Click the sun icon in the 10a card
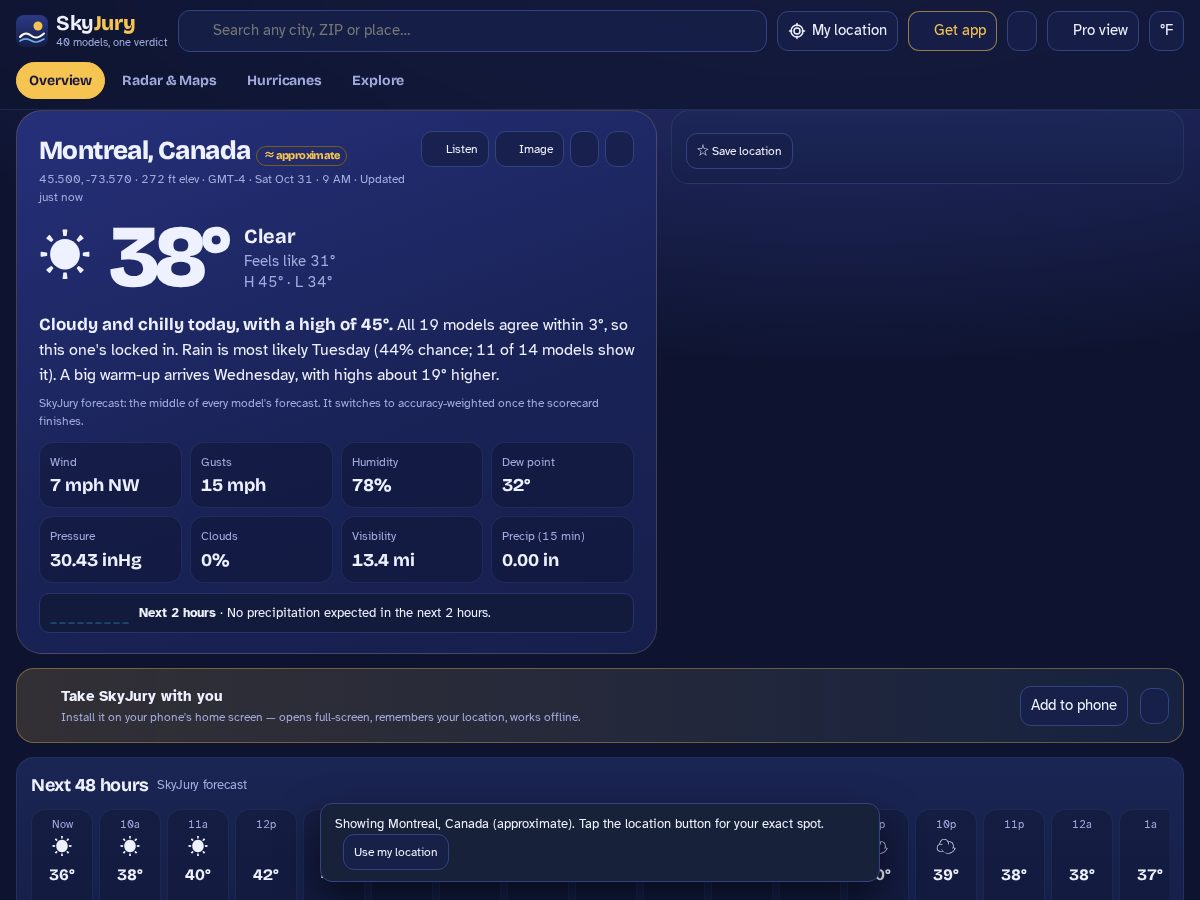The width and height of the screenshot is (1200, 900). click(130, 847)
